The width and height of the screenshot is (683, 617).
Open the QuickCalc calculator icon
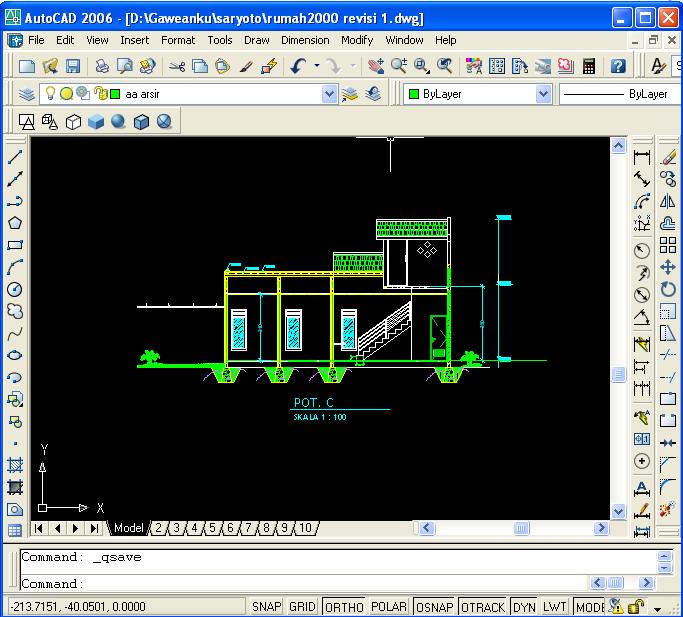click(x=589, y=66)
